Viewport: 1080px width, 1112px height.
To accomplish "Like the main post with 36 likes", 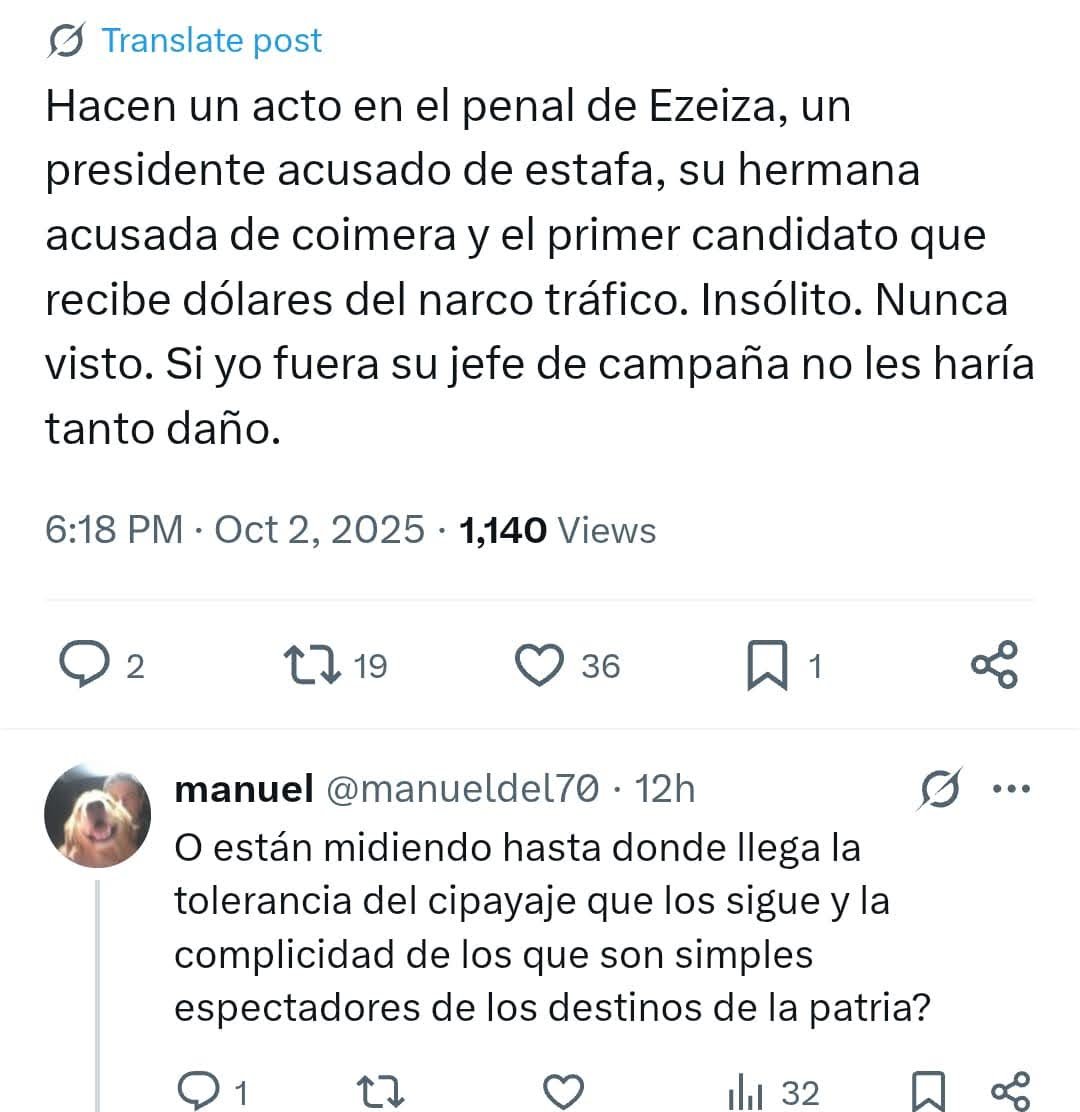I will coord(540,665).
